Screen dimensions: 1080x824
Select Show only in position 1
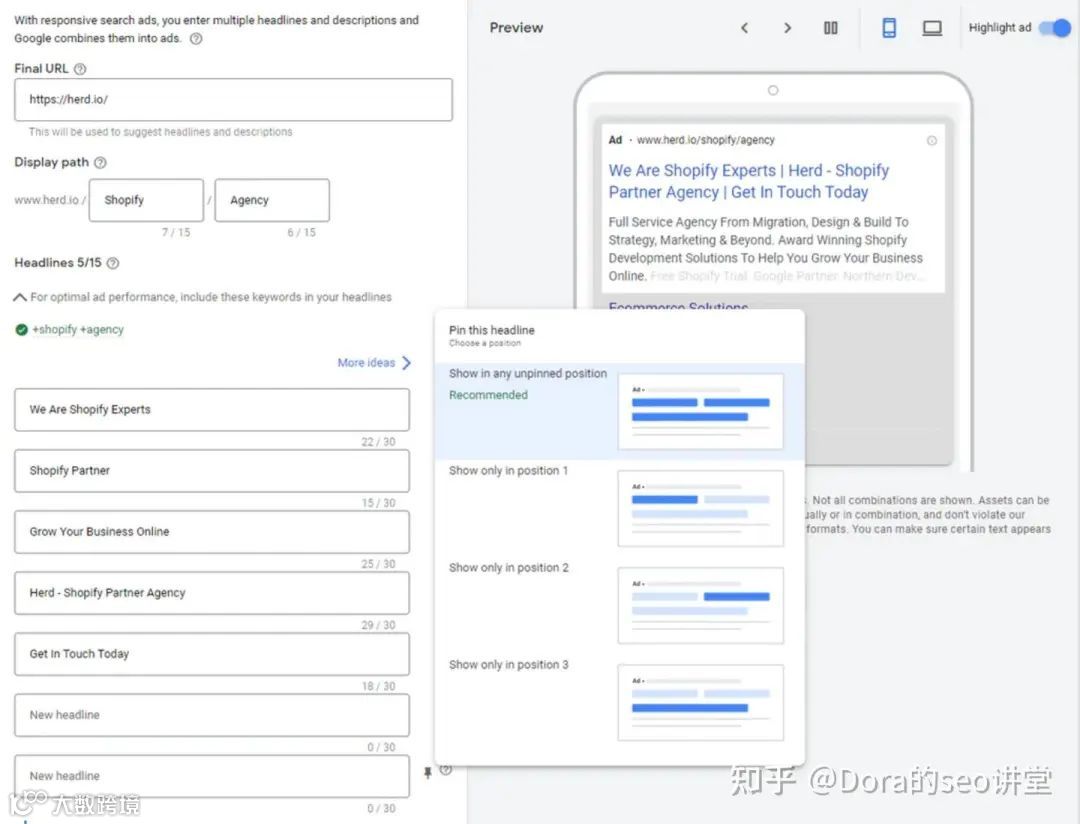[619, 508]
